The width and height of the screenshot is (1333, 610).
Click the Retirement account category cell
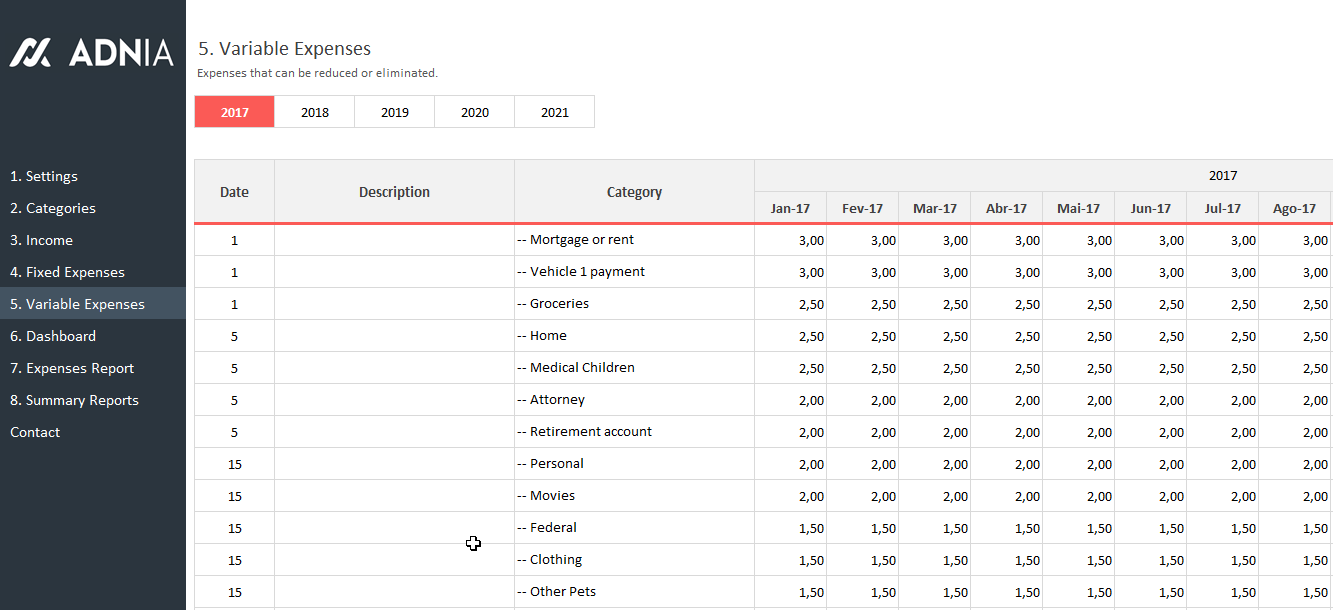[x=634, y=432]
